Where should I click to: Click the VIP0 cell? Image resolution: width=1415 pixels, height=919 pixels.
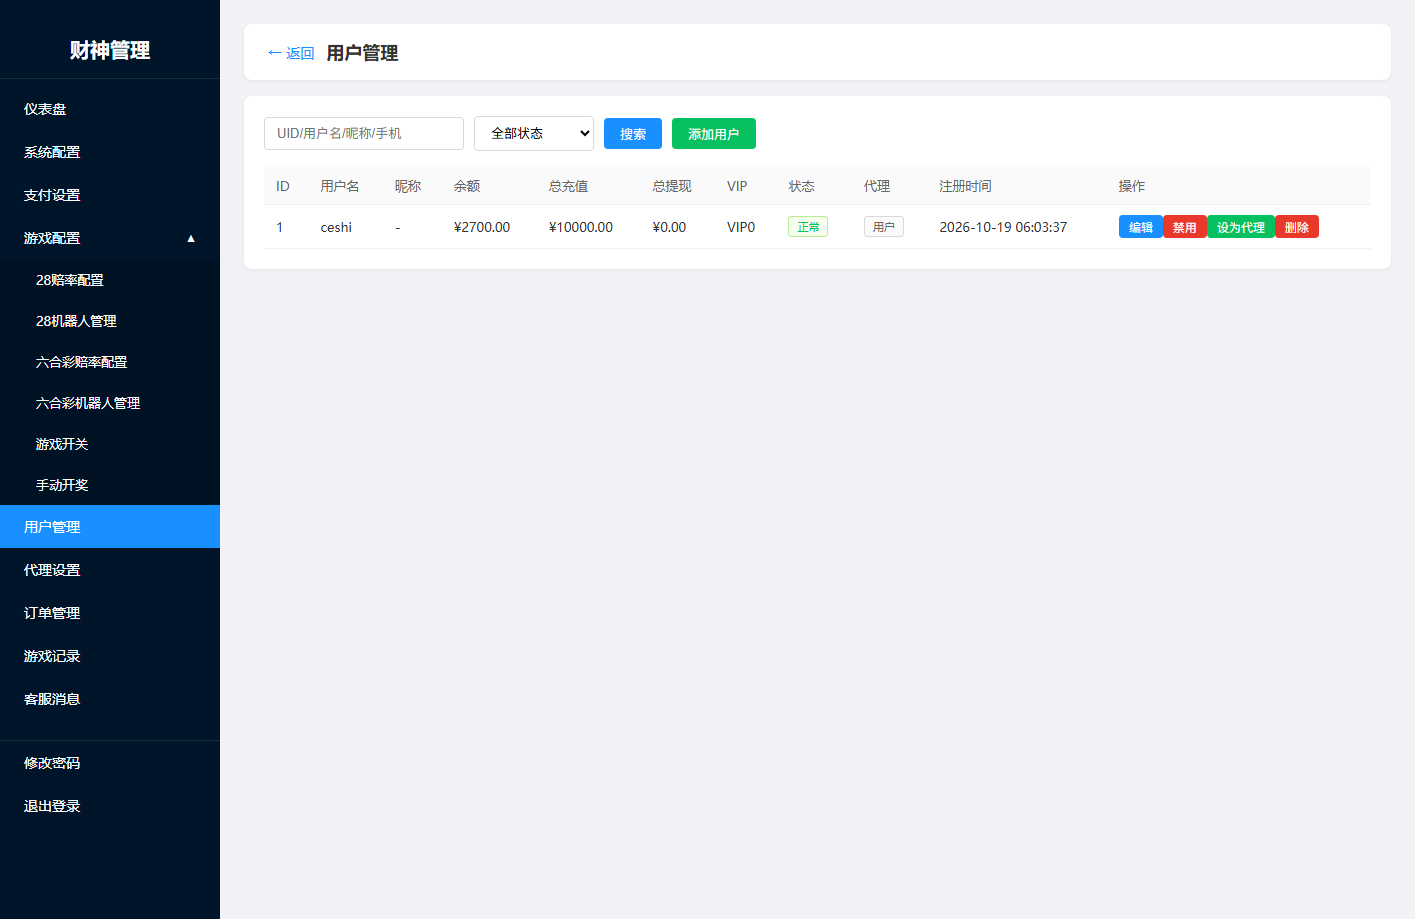tap(741, 227)
